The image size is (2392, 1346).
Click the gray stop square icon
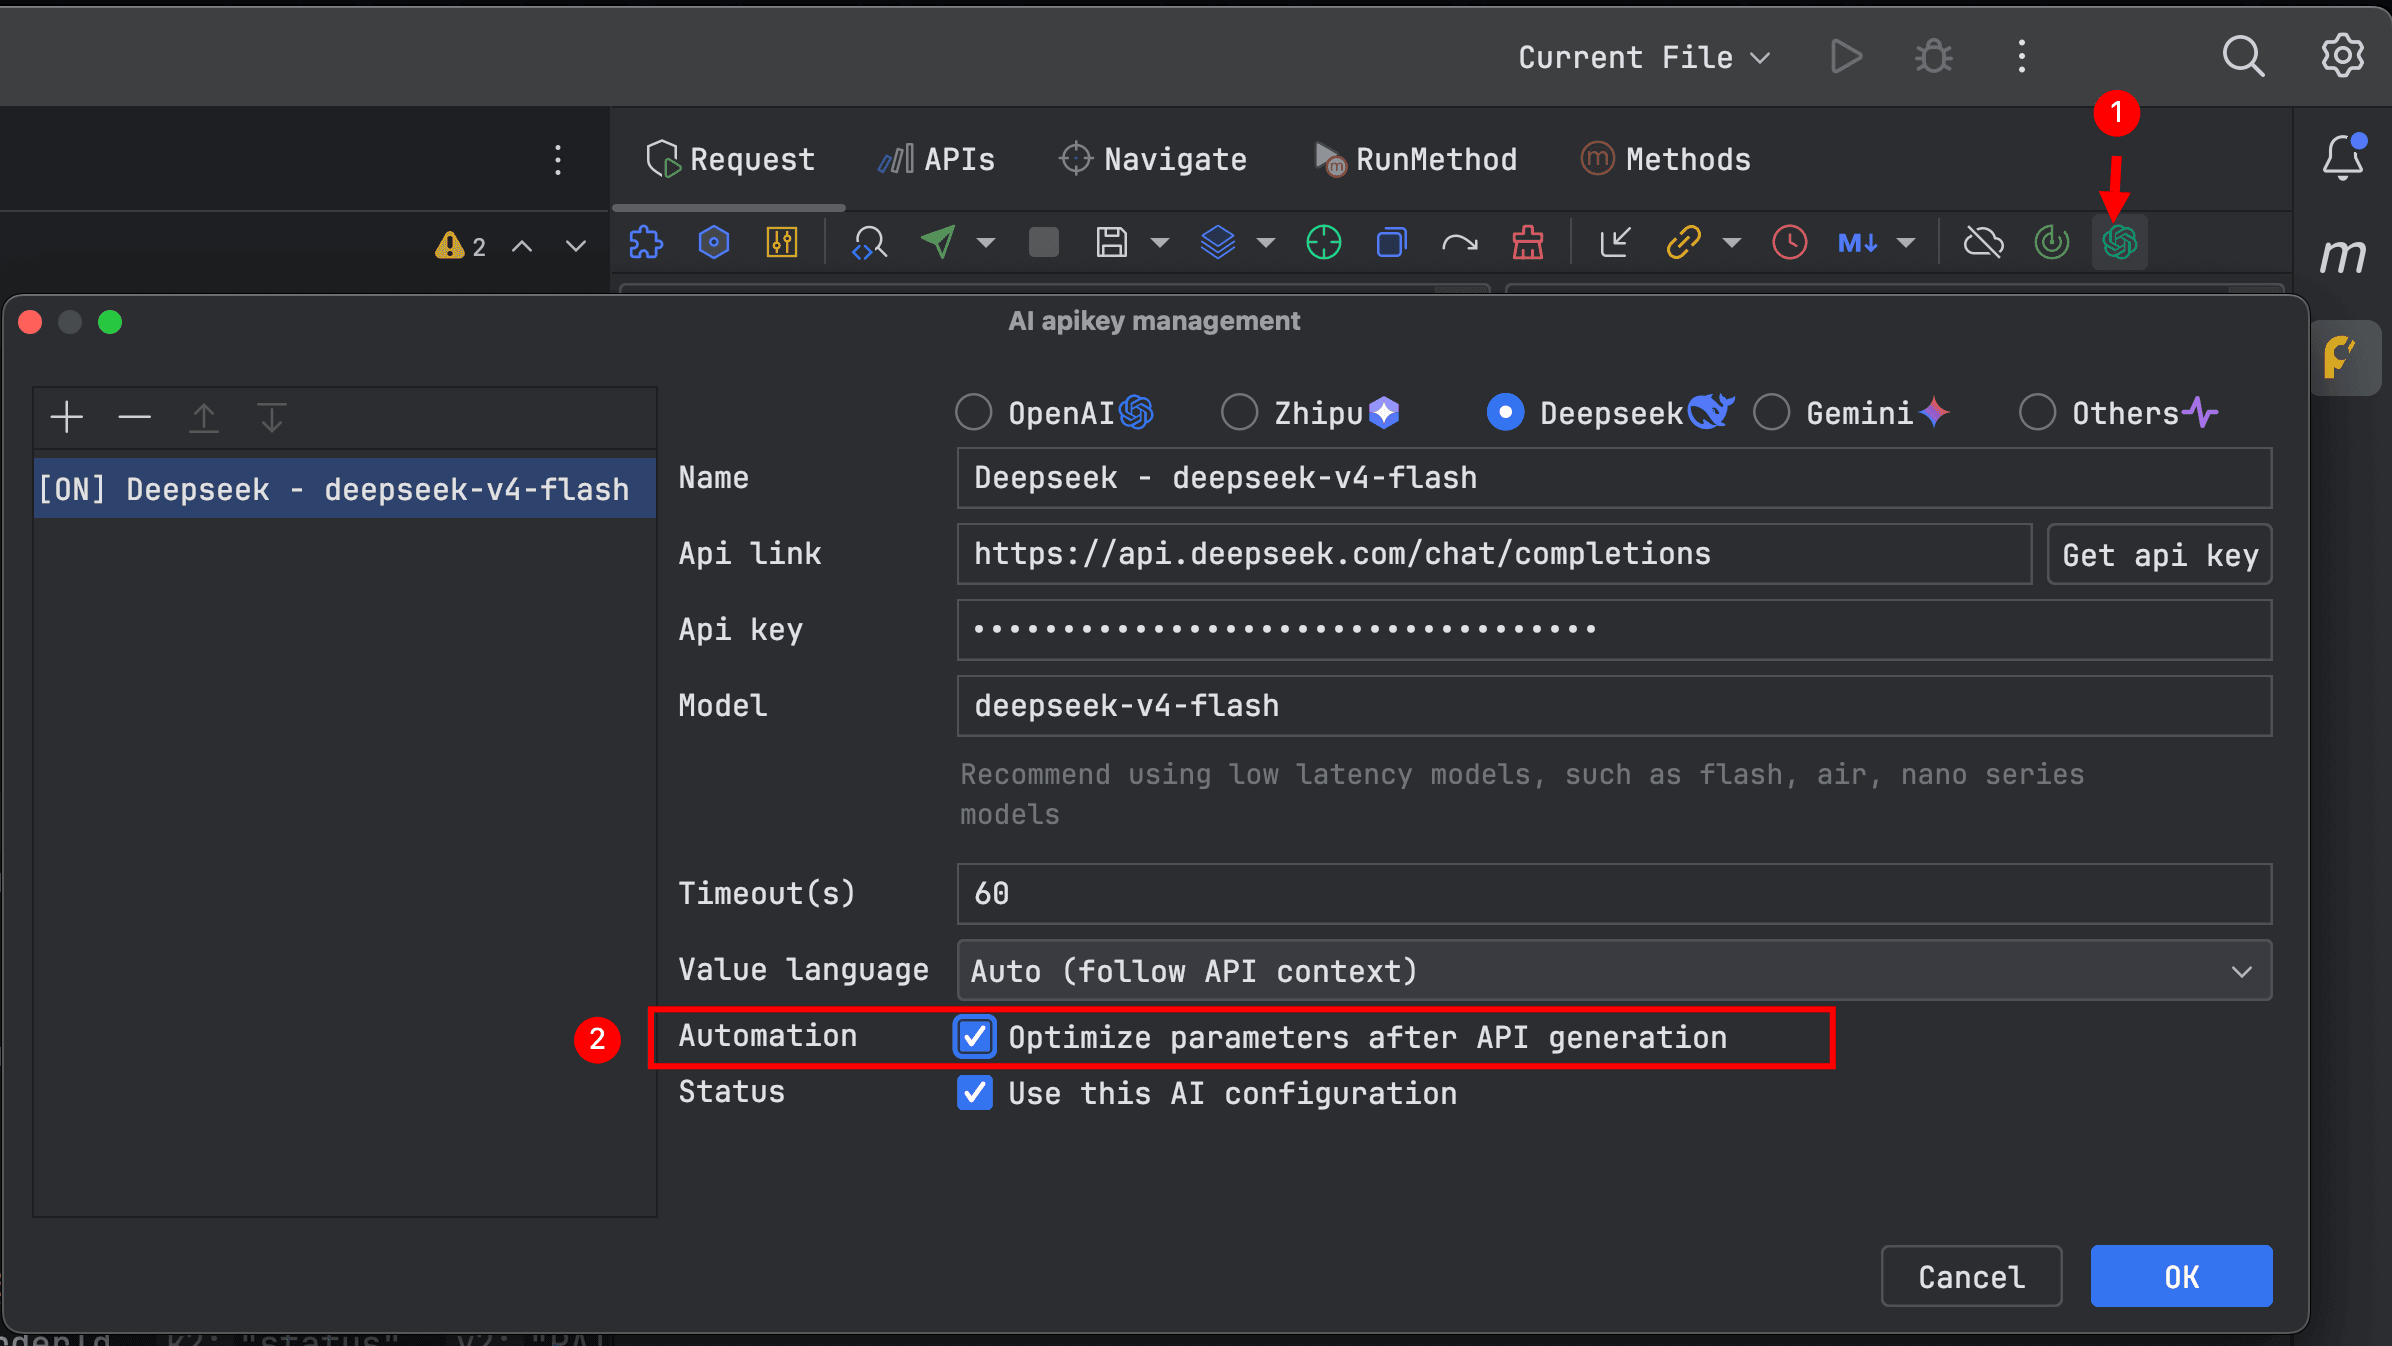coord(1043,242)
